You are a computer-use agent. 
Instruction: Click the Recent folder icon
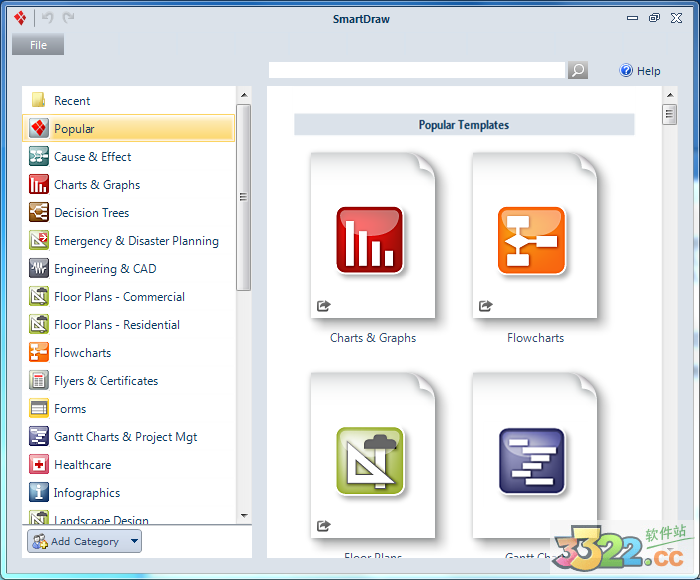tap(38, 100)
